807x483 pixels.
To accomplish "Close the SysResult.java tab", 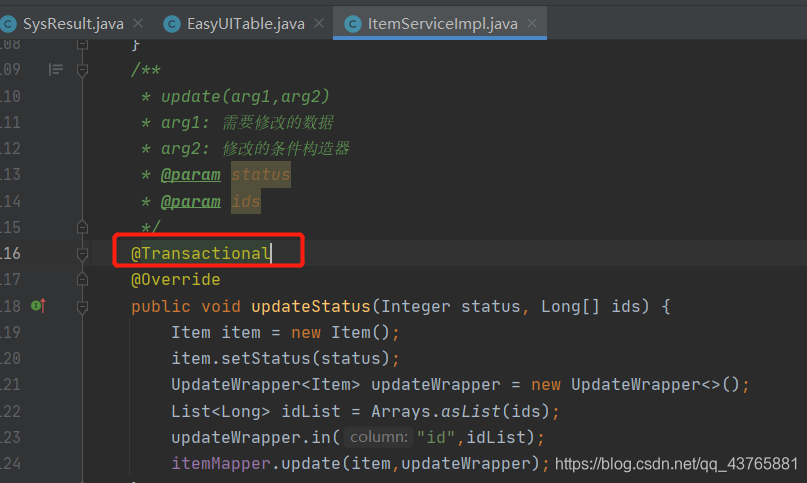I will 138,23.
